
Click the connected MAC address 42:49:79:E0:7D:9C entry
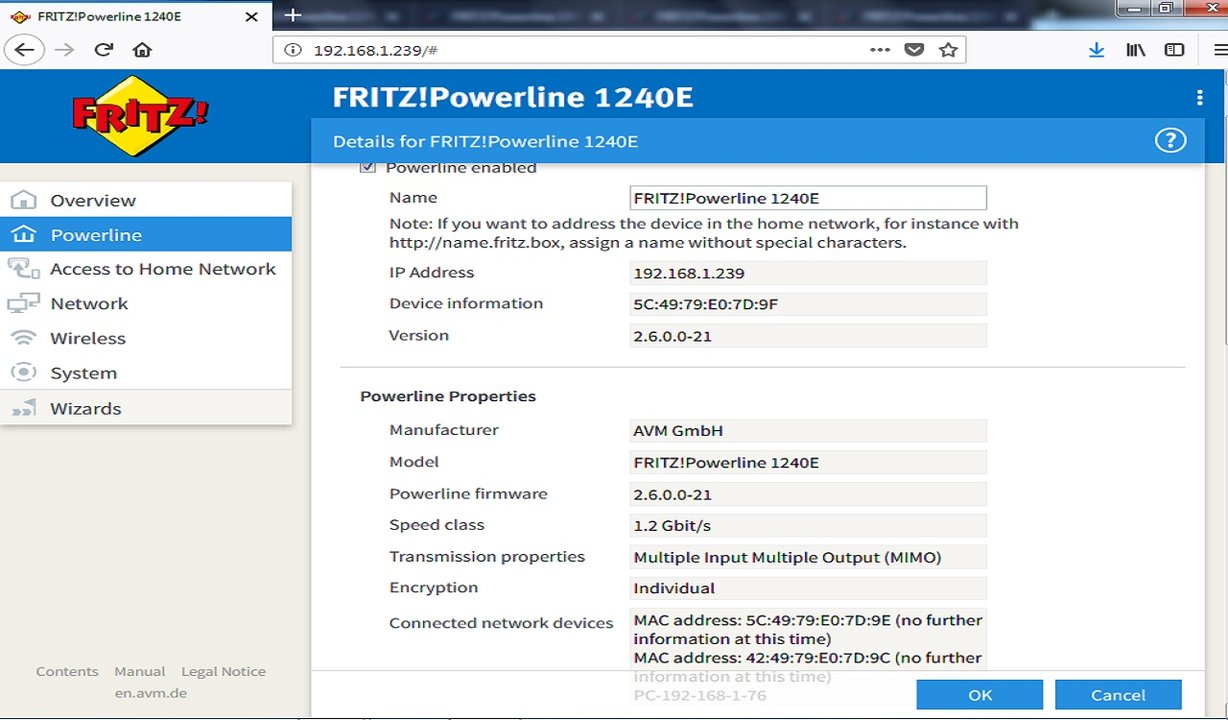click(808, 667)
